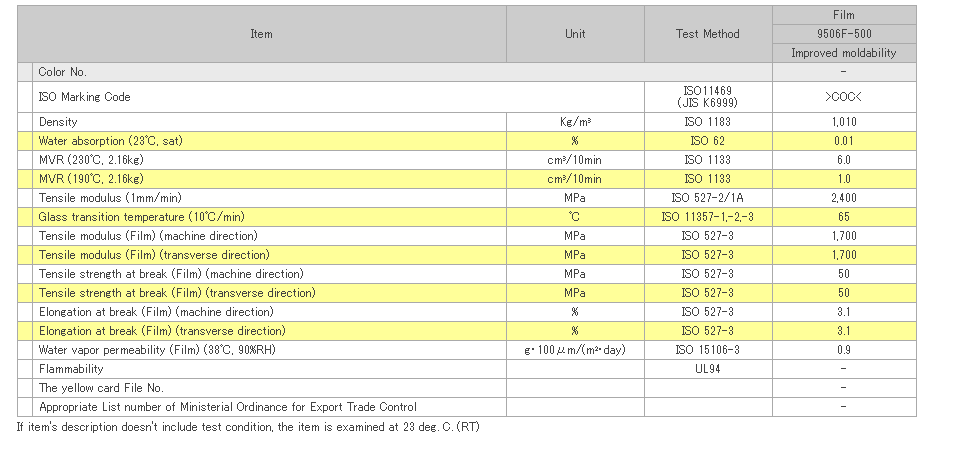Select the UL94 test method cell
966x456 pixels.
pyautogui.click(x=707, y=369)
